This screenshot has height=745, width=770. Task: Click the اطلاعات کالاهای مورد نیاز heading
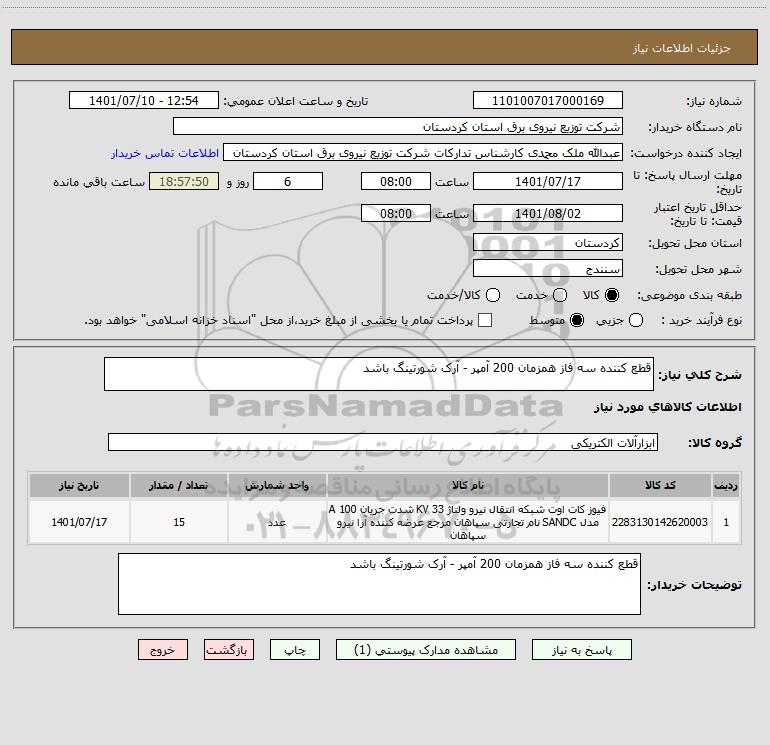[x=667, y=407]
